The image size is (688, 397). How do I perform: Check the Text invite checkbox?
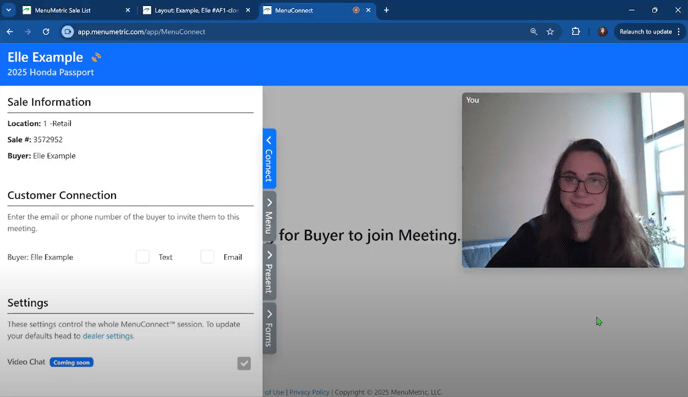(x=143, y=257)
